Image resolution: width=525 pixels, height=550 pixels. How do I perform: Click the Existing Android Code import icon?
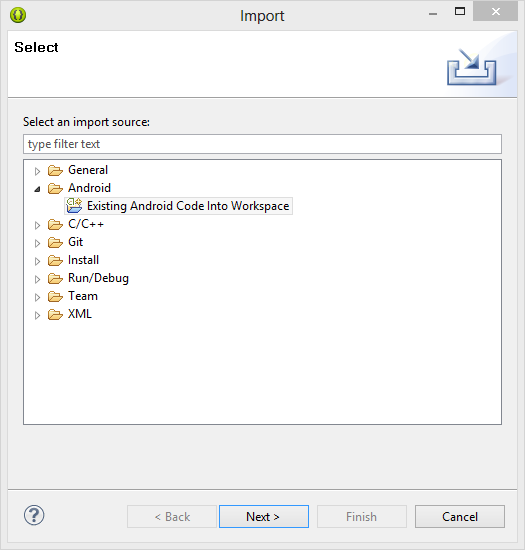click(74, 206)
